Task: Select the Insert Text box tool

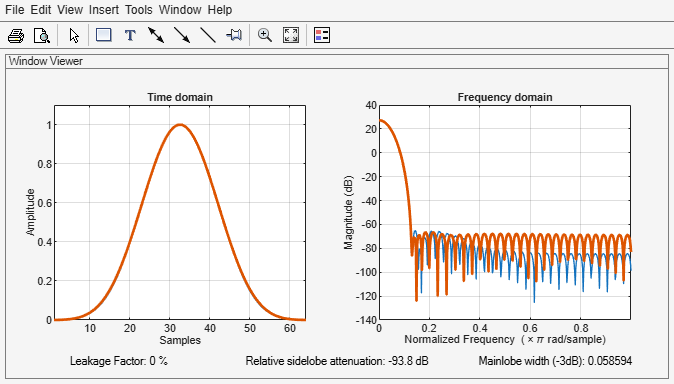Action: click(130, 35)
